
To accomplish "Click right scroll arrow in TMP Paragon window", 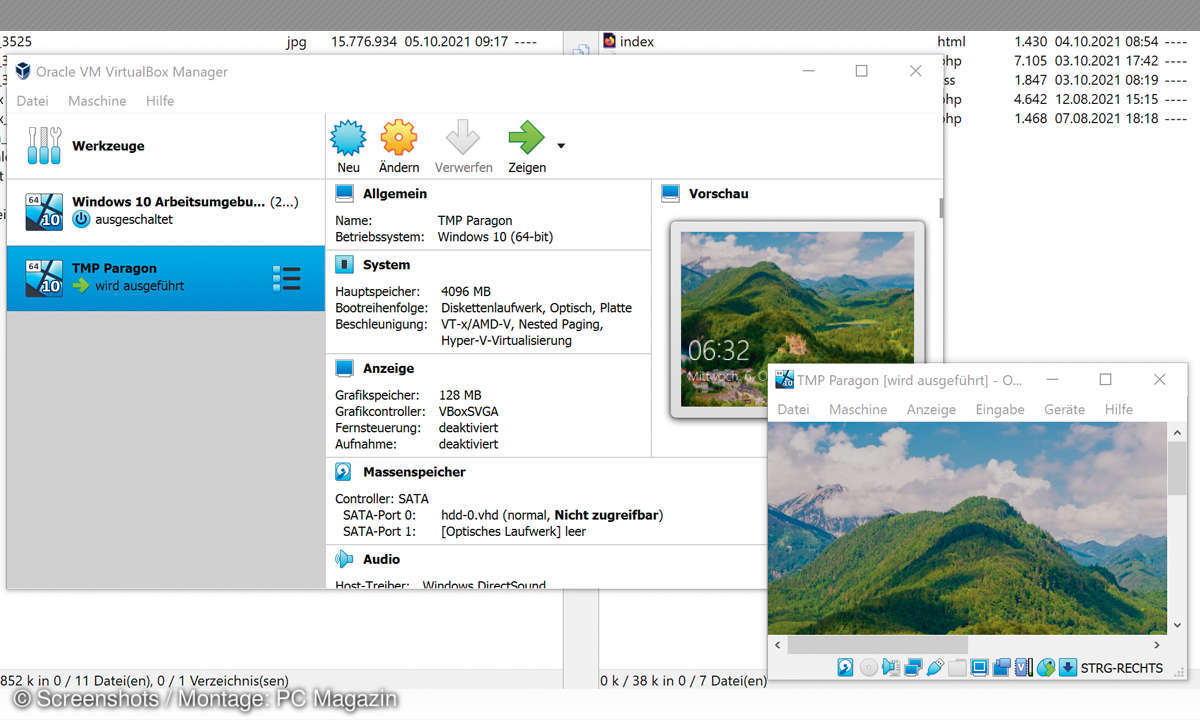I will tap(1157, 645).
